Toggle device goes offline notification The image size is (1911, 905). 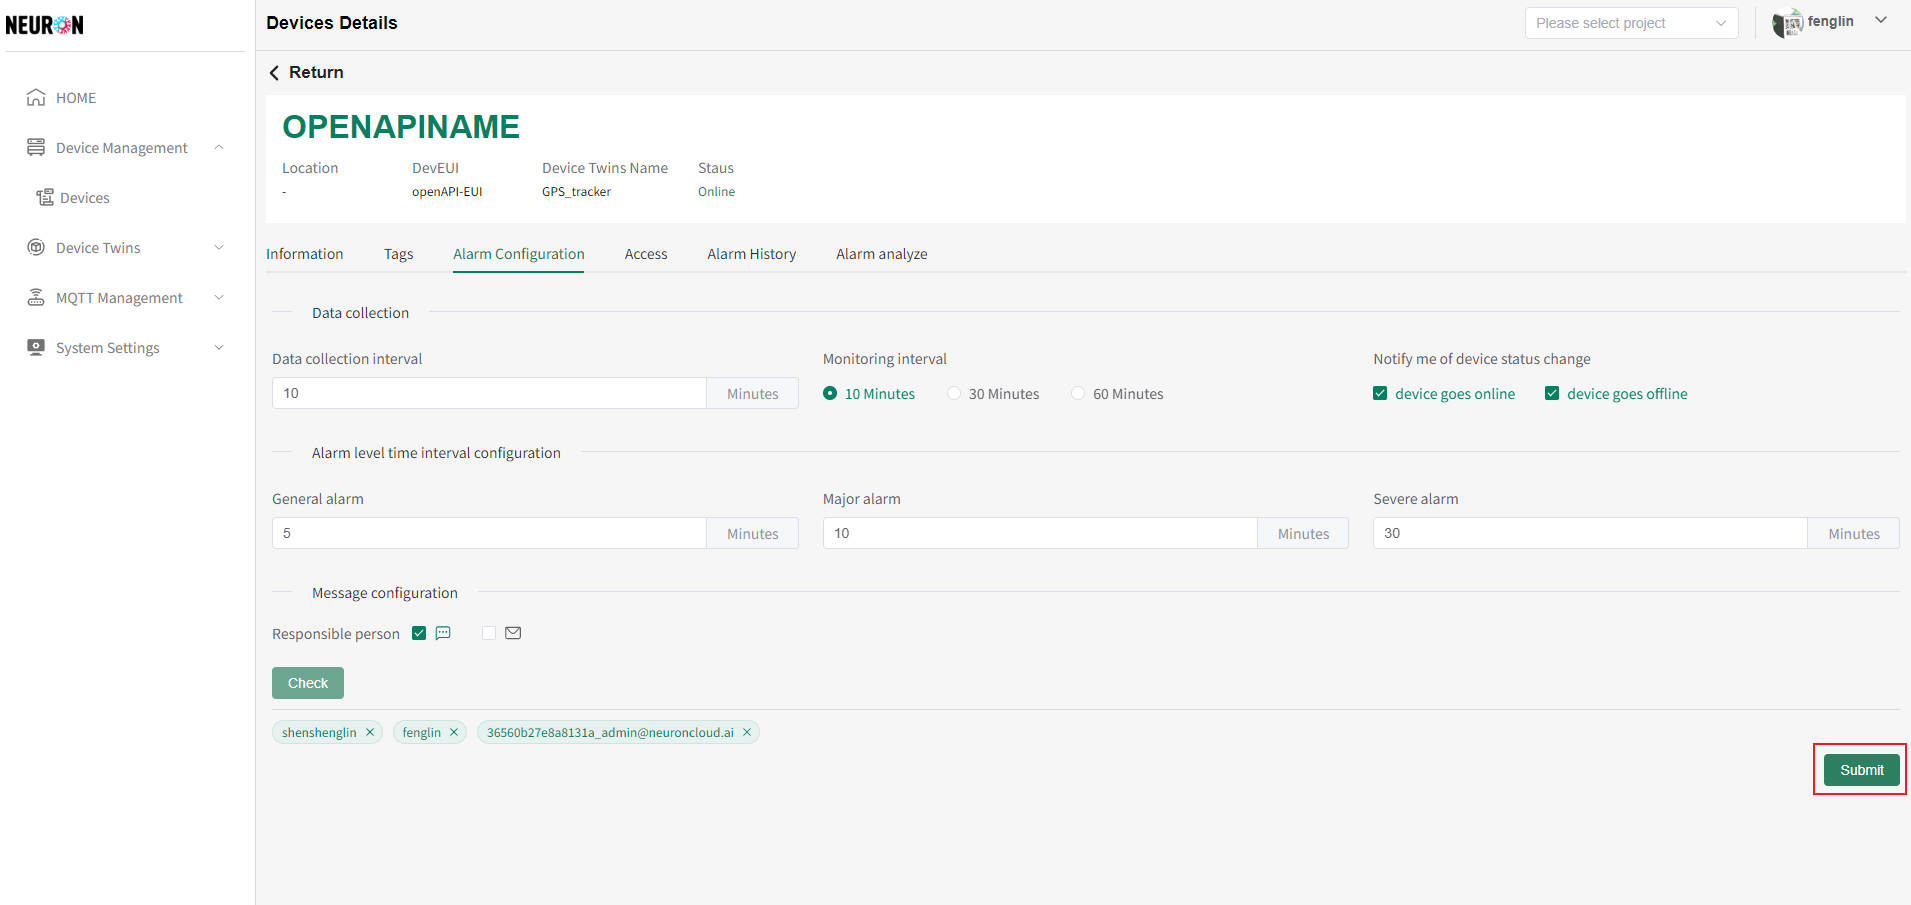[1552, 394]
